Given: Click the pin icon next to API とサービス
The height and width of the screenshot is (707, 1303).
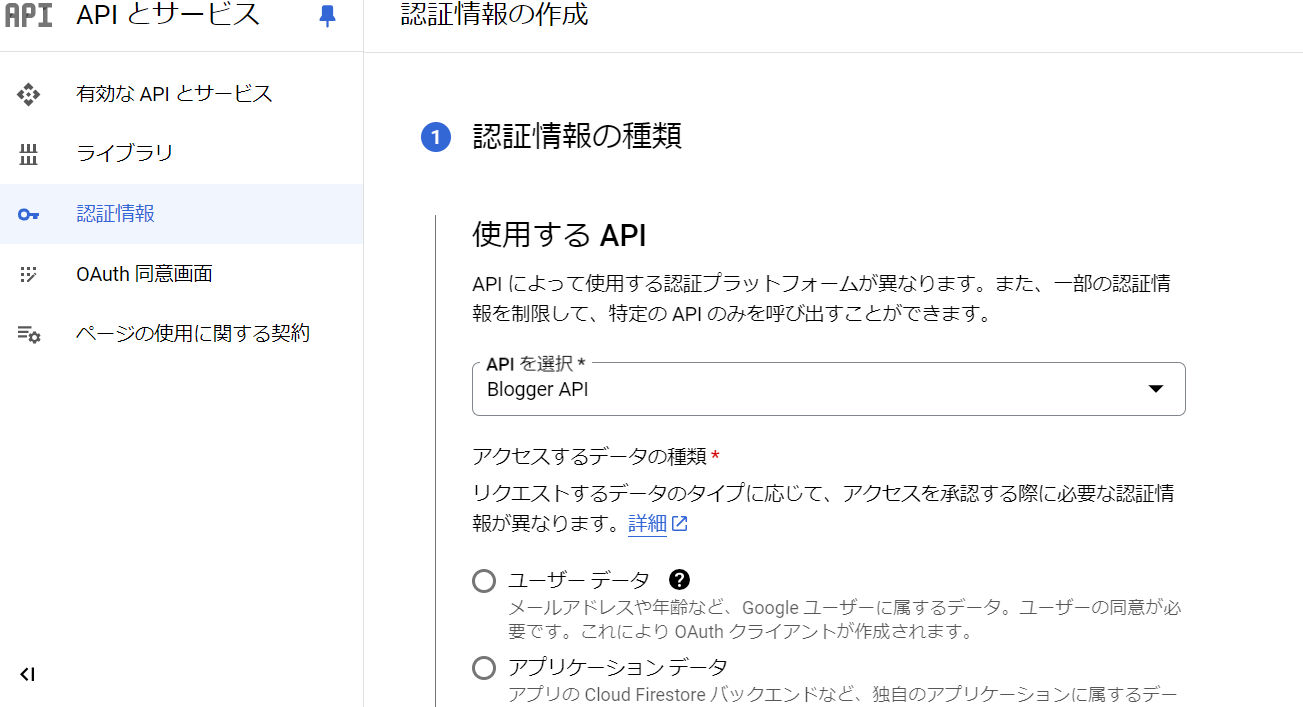Looking at the screenshot, I should (x=326, y=15).
